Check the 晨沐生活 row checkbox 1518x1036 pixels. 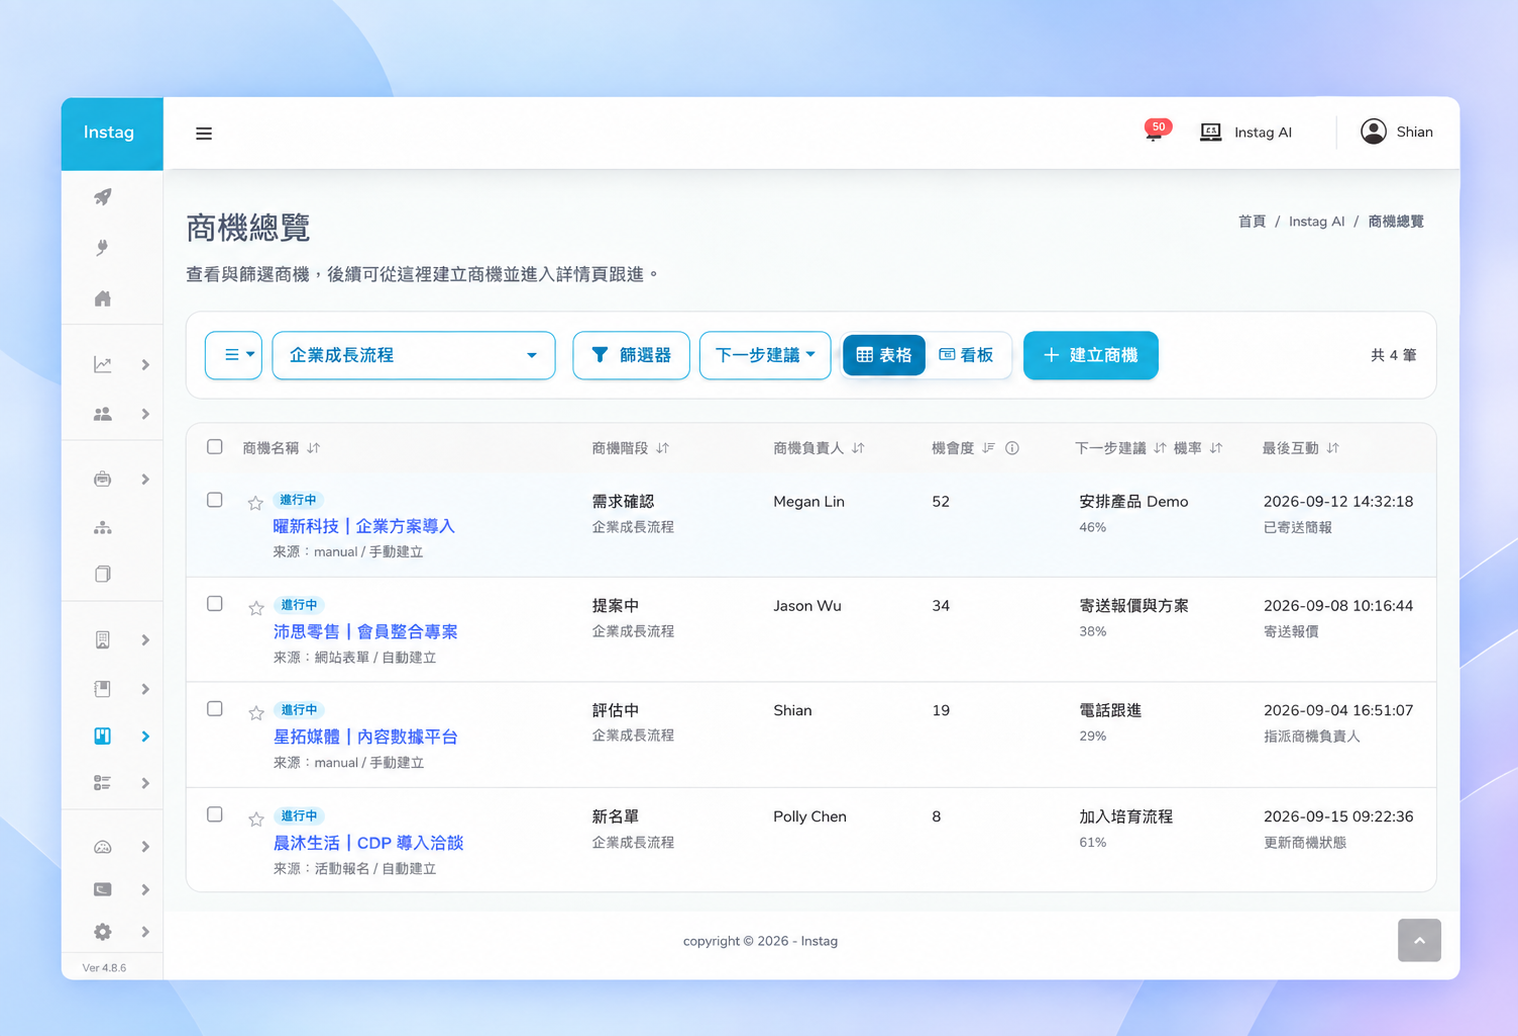click(x=215, y=814)
